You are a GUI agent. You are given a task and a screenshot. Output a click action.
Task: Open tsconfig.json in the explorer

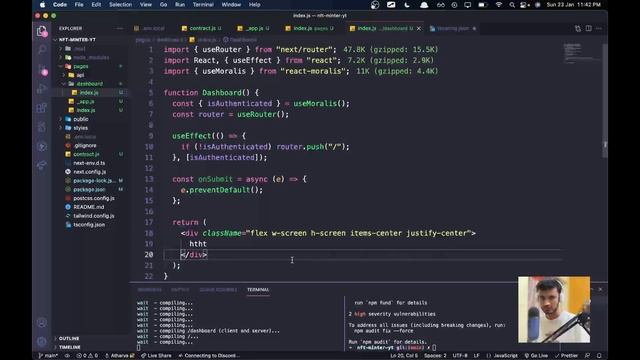coord(89,224)
